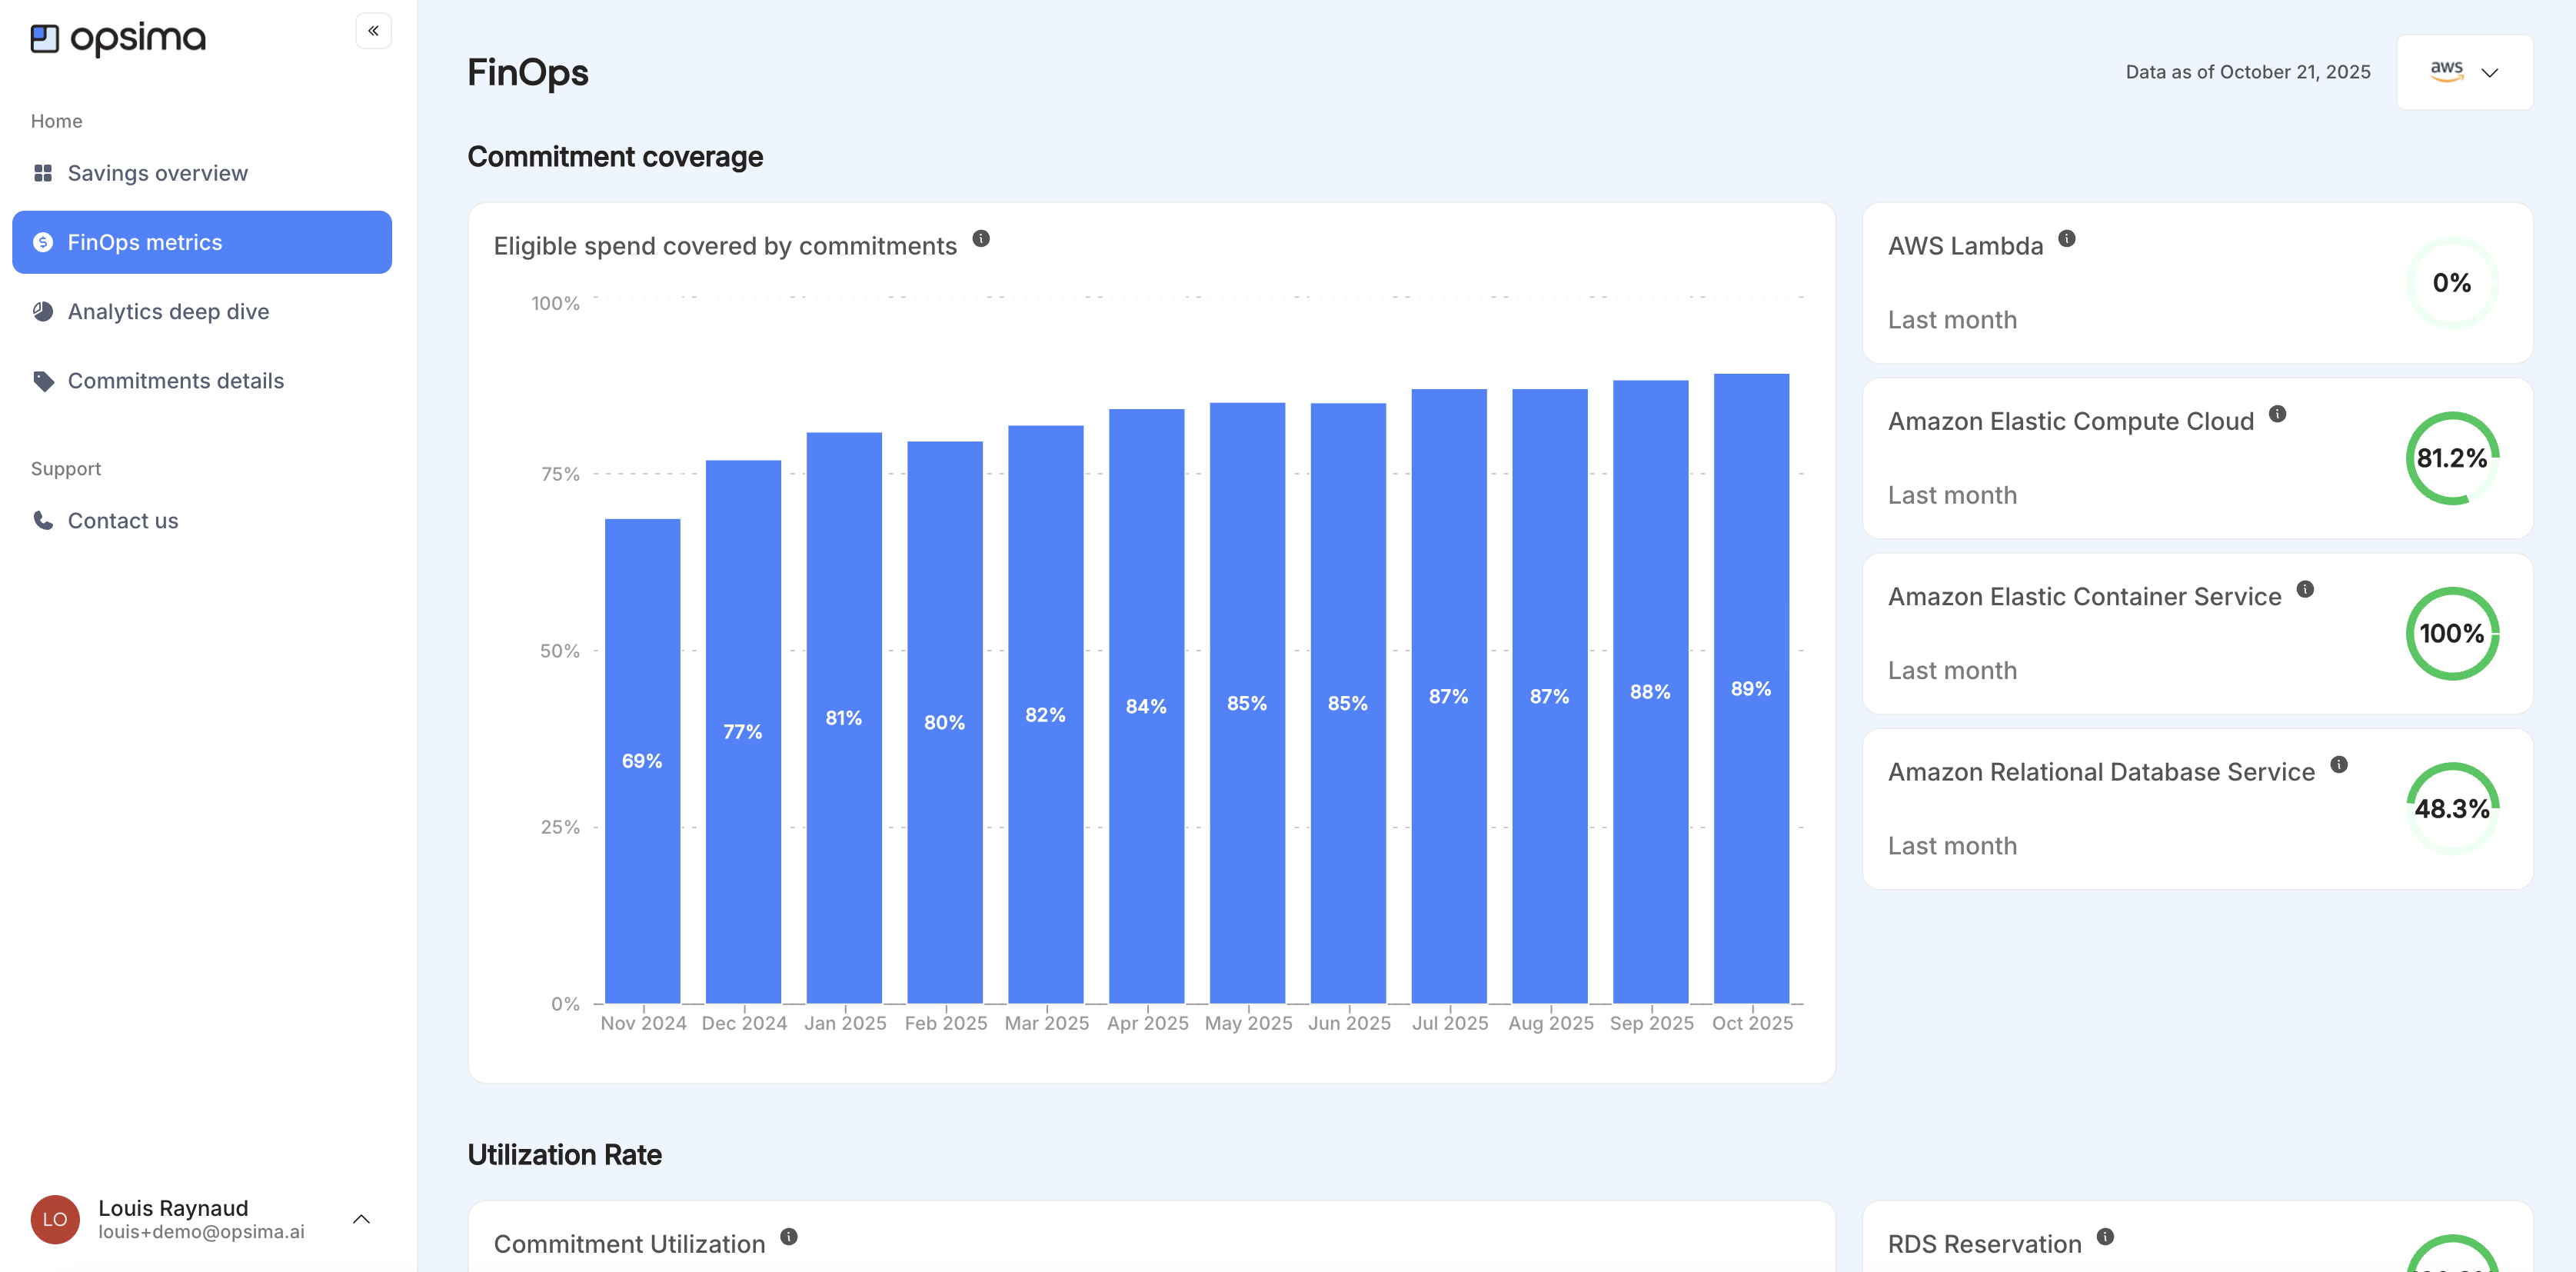Click info icon next to Eligible spend title
2576x1272 pixels.
[x=981, y=239]
